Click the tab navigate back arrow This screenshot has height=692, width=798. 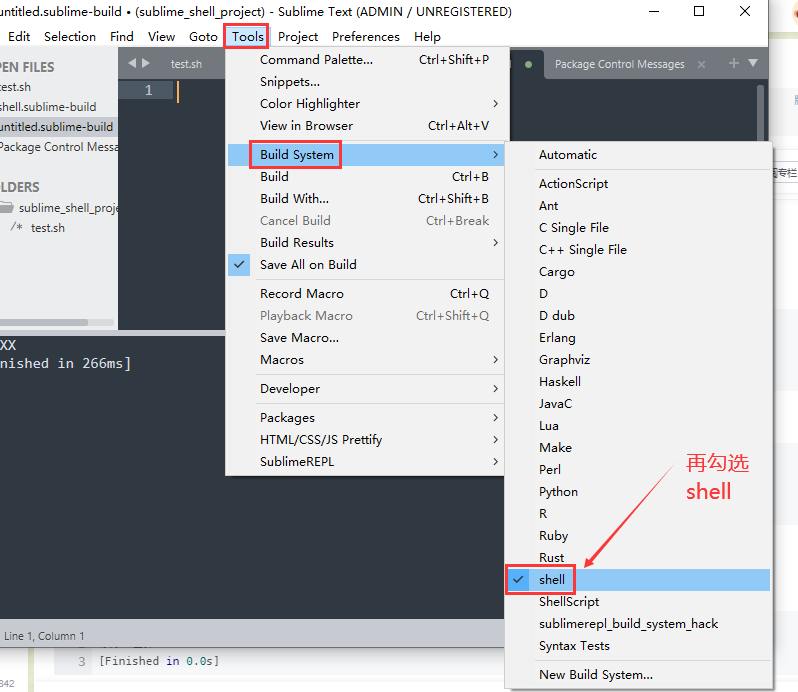pos(132,63)
